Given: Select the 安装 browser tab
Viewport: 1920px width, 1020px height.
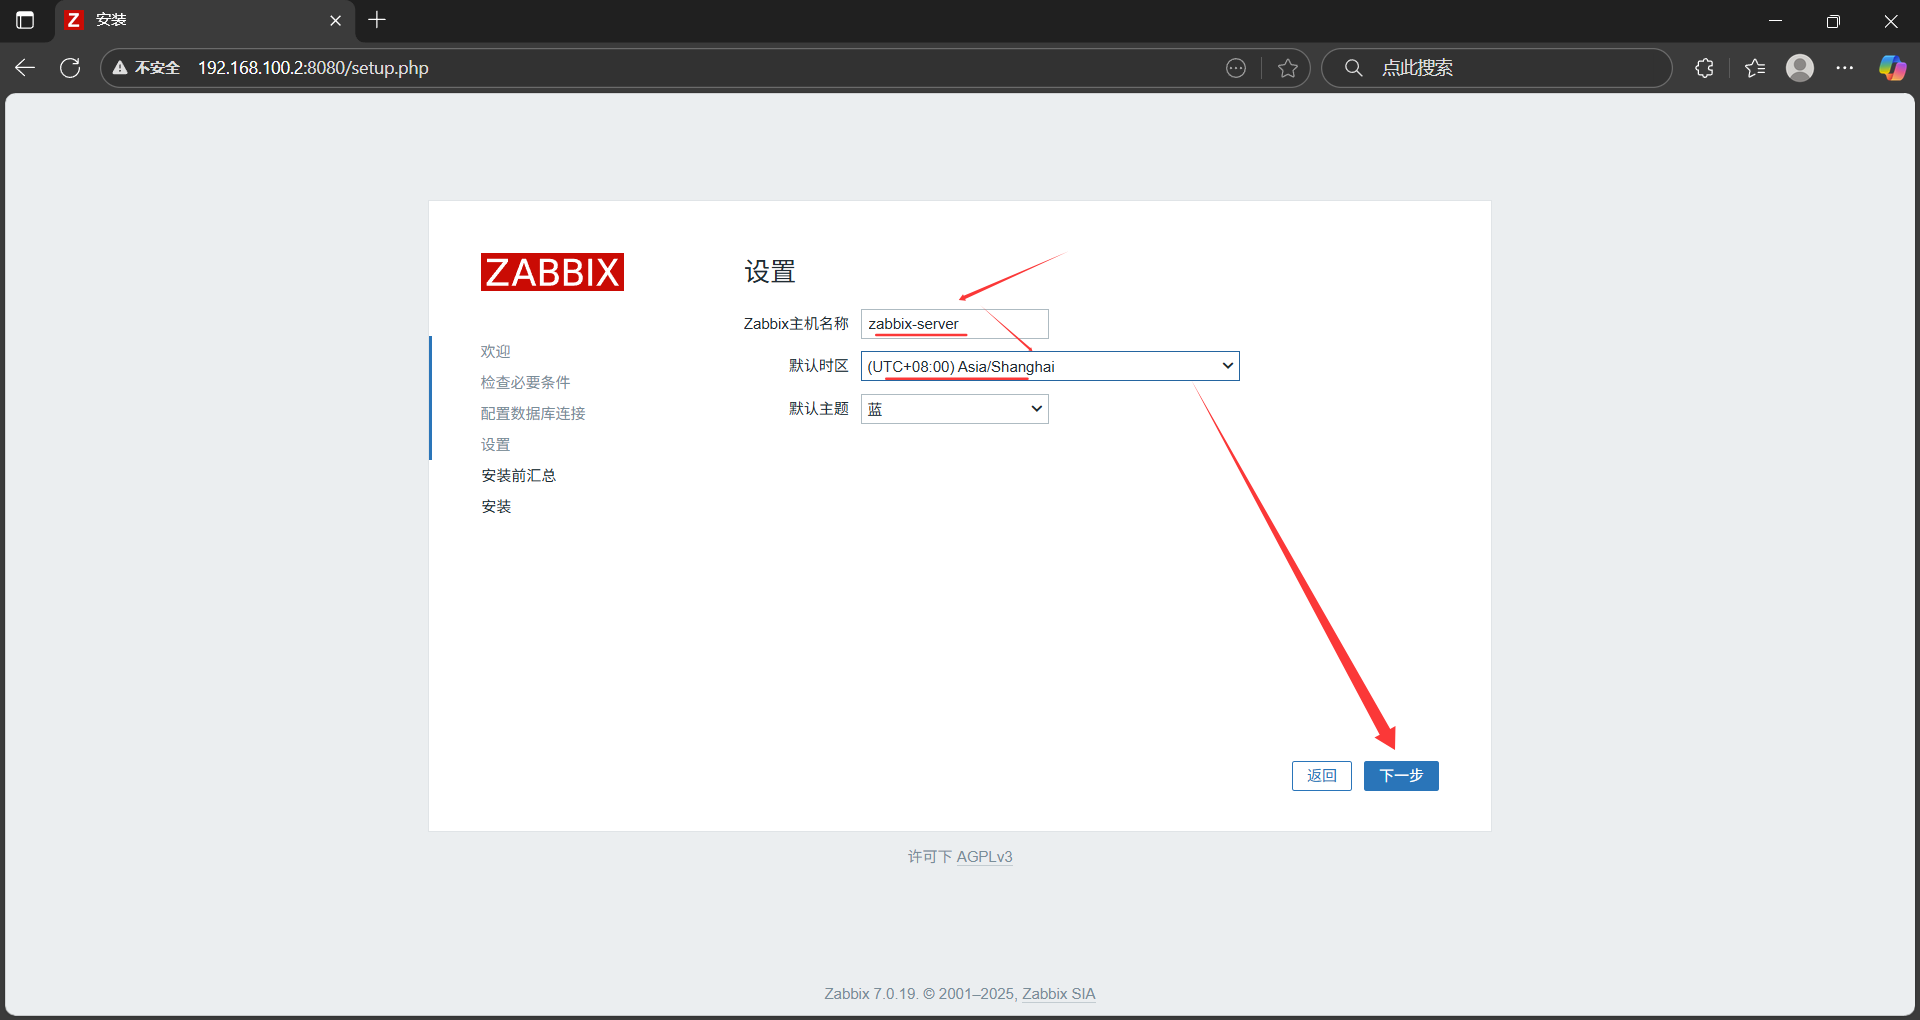Looking at the screenshot, I should pos(205,20).
